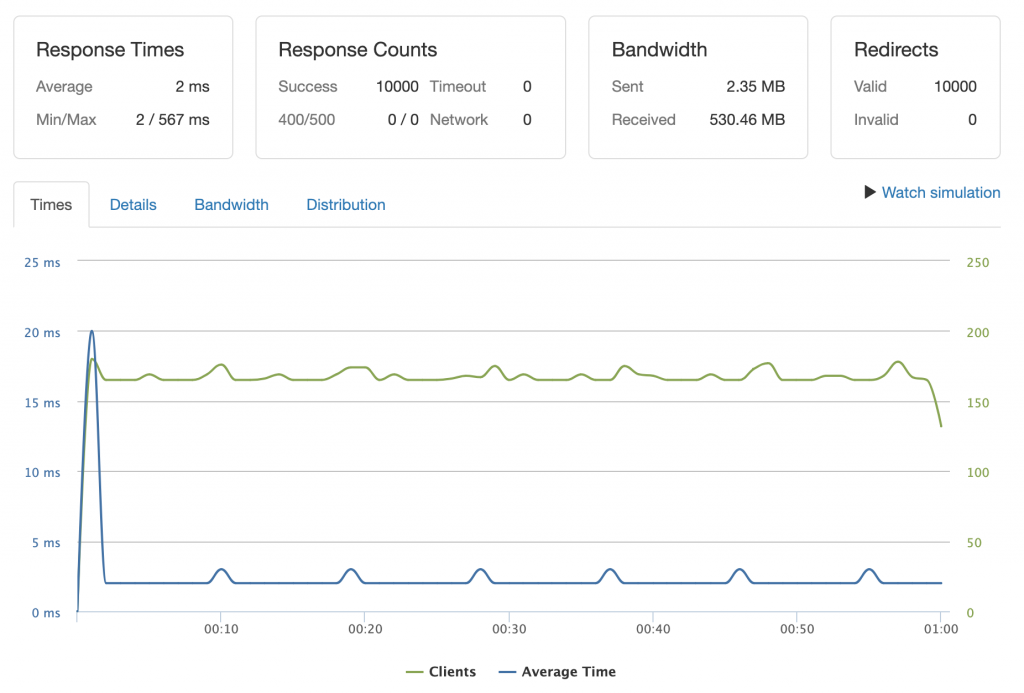Click the 150 clients axis label

[978, 403]
